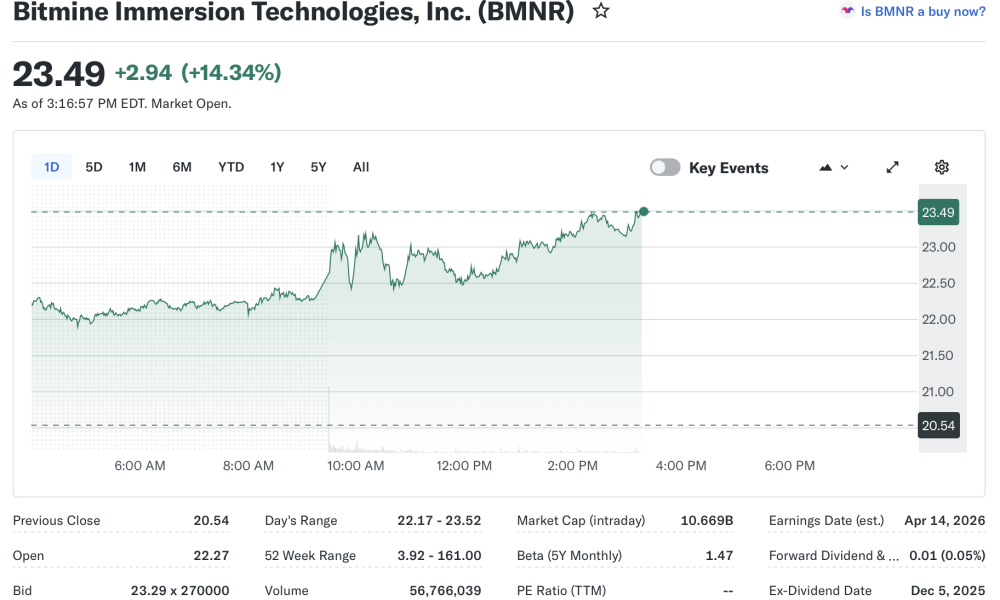Click the mountain chart type icon
Screen dimensions: 1000x600
point(826,167)
